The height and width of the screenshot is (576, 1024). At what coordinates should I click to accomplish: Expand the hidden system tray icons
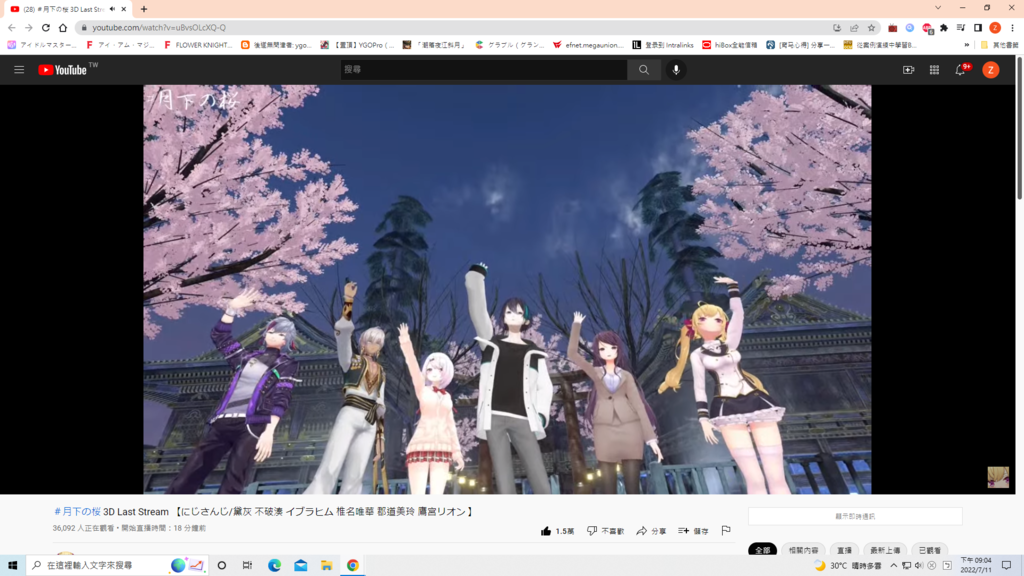click(893, 566)
